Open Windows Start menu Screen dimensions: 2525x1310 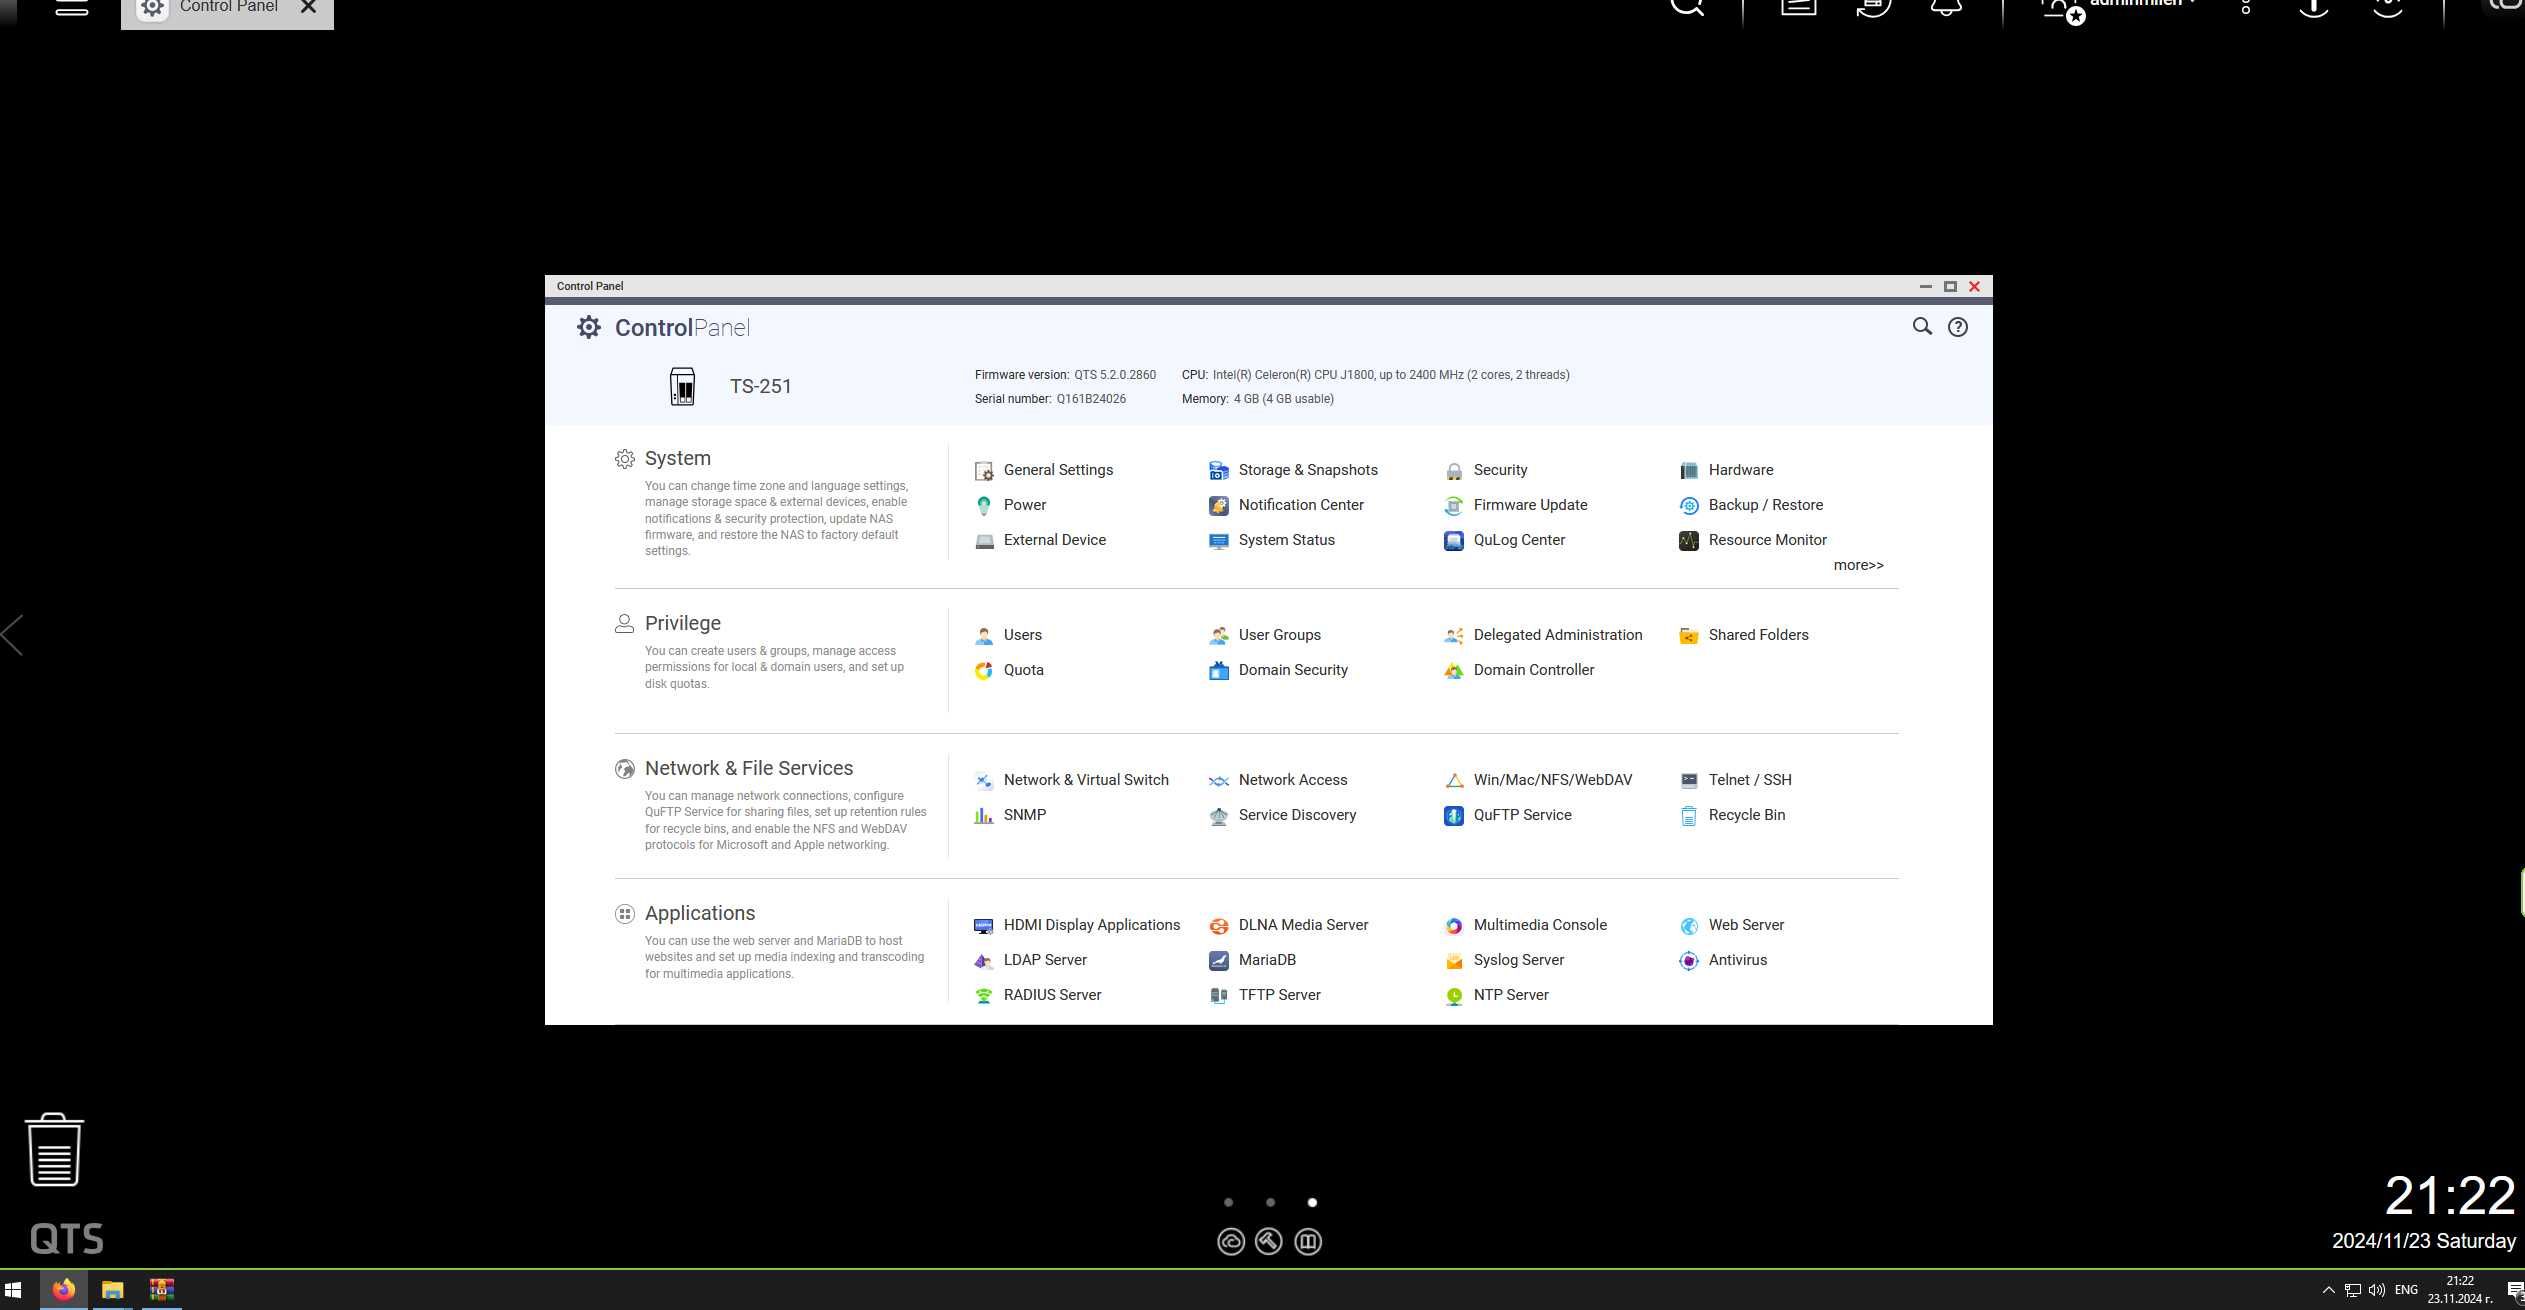coord(13,1290)
